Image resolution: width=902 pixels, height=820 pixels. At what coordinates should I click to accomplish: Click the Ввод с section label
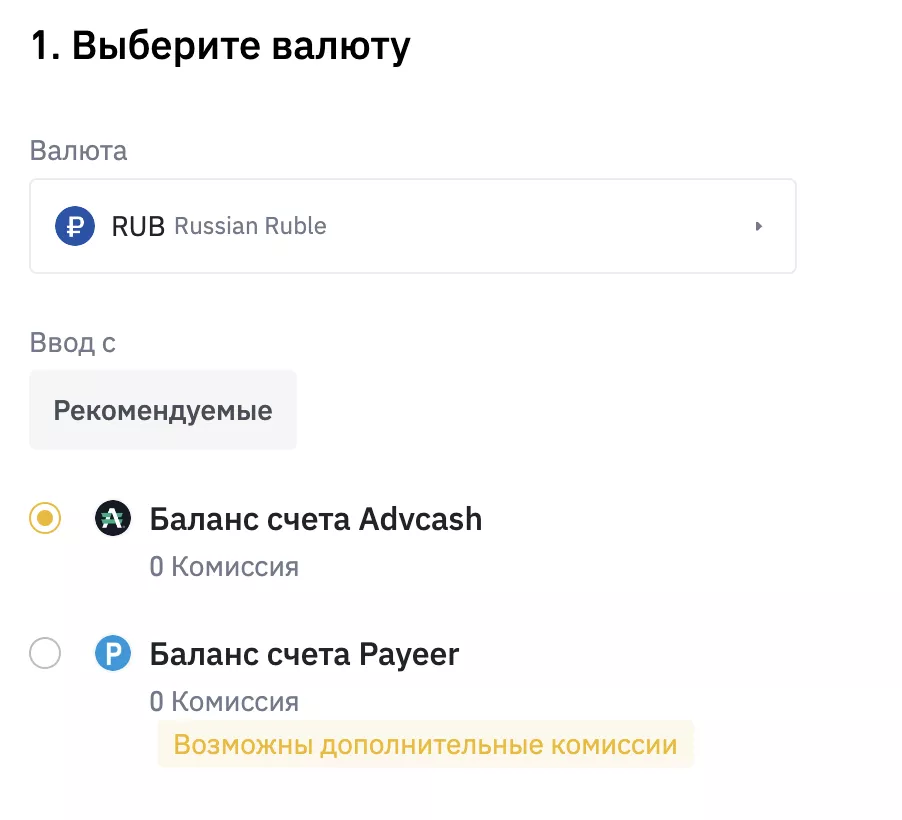pyautogui.click(x=72, y=342)
